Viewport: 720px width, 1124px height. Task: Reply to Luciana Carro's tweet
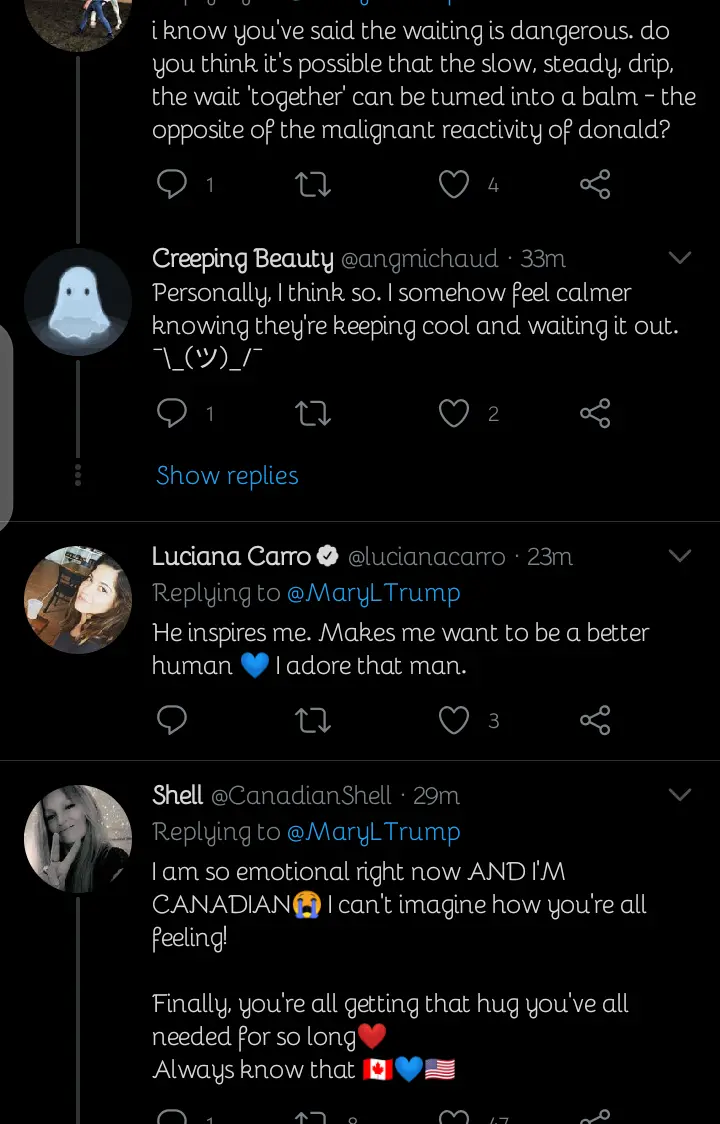click(x=172, y=720)
